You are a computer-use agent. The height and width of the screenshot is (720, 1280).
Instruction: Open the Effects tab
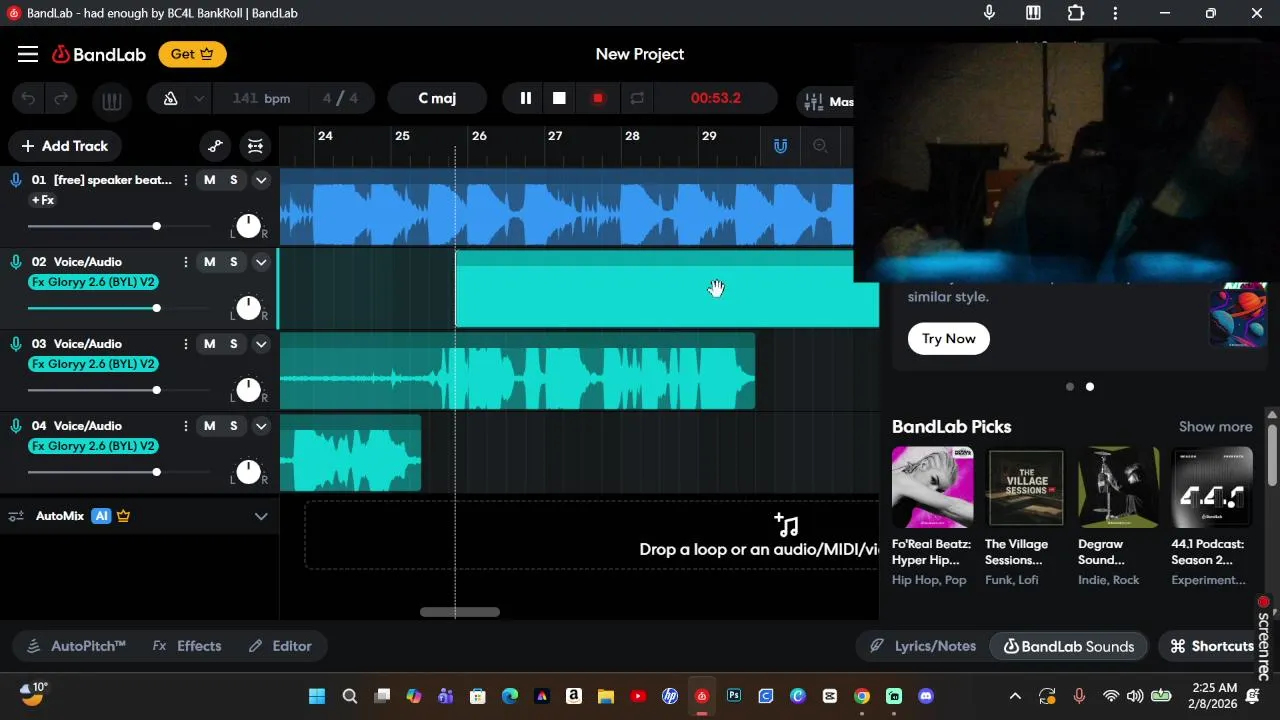click(187, 646)
